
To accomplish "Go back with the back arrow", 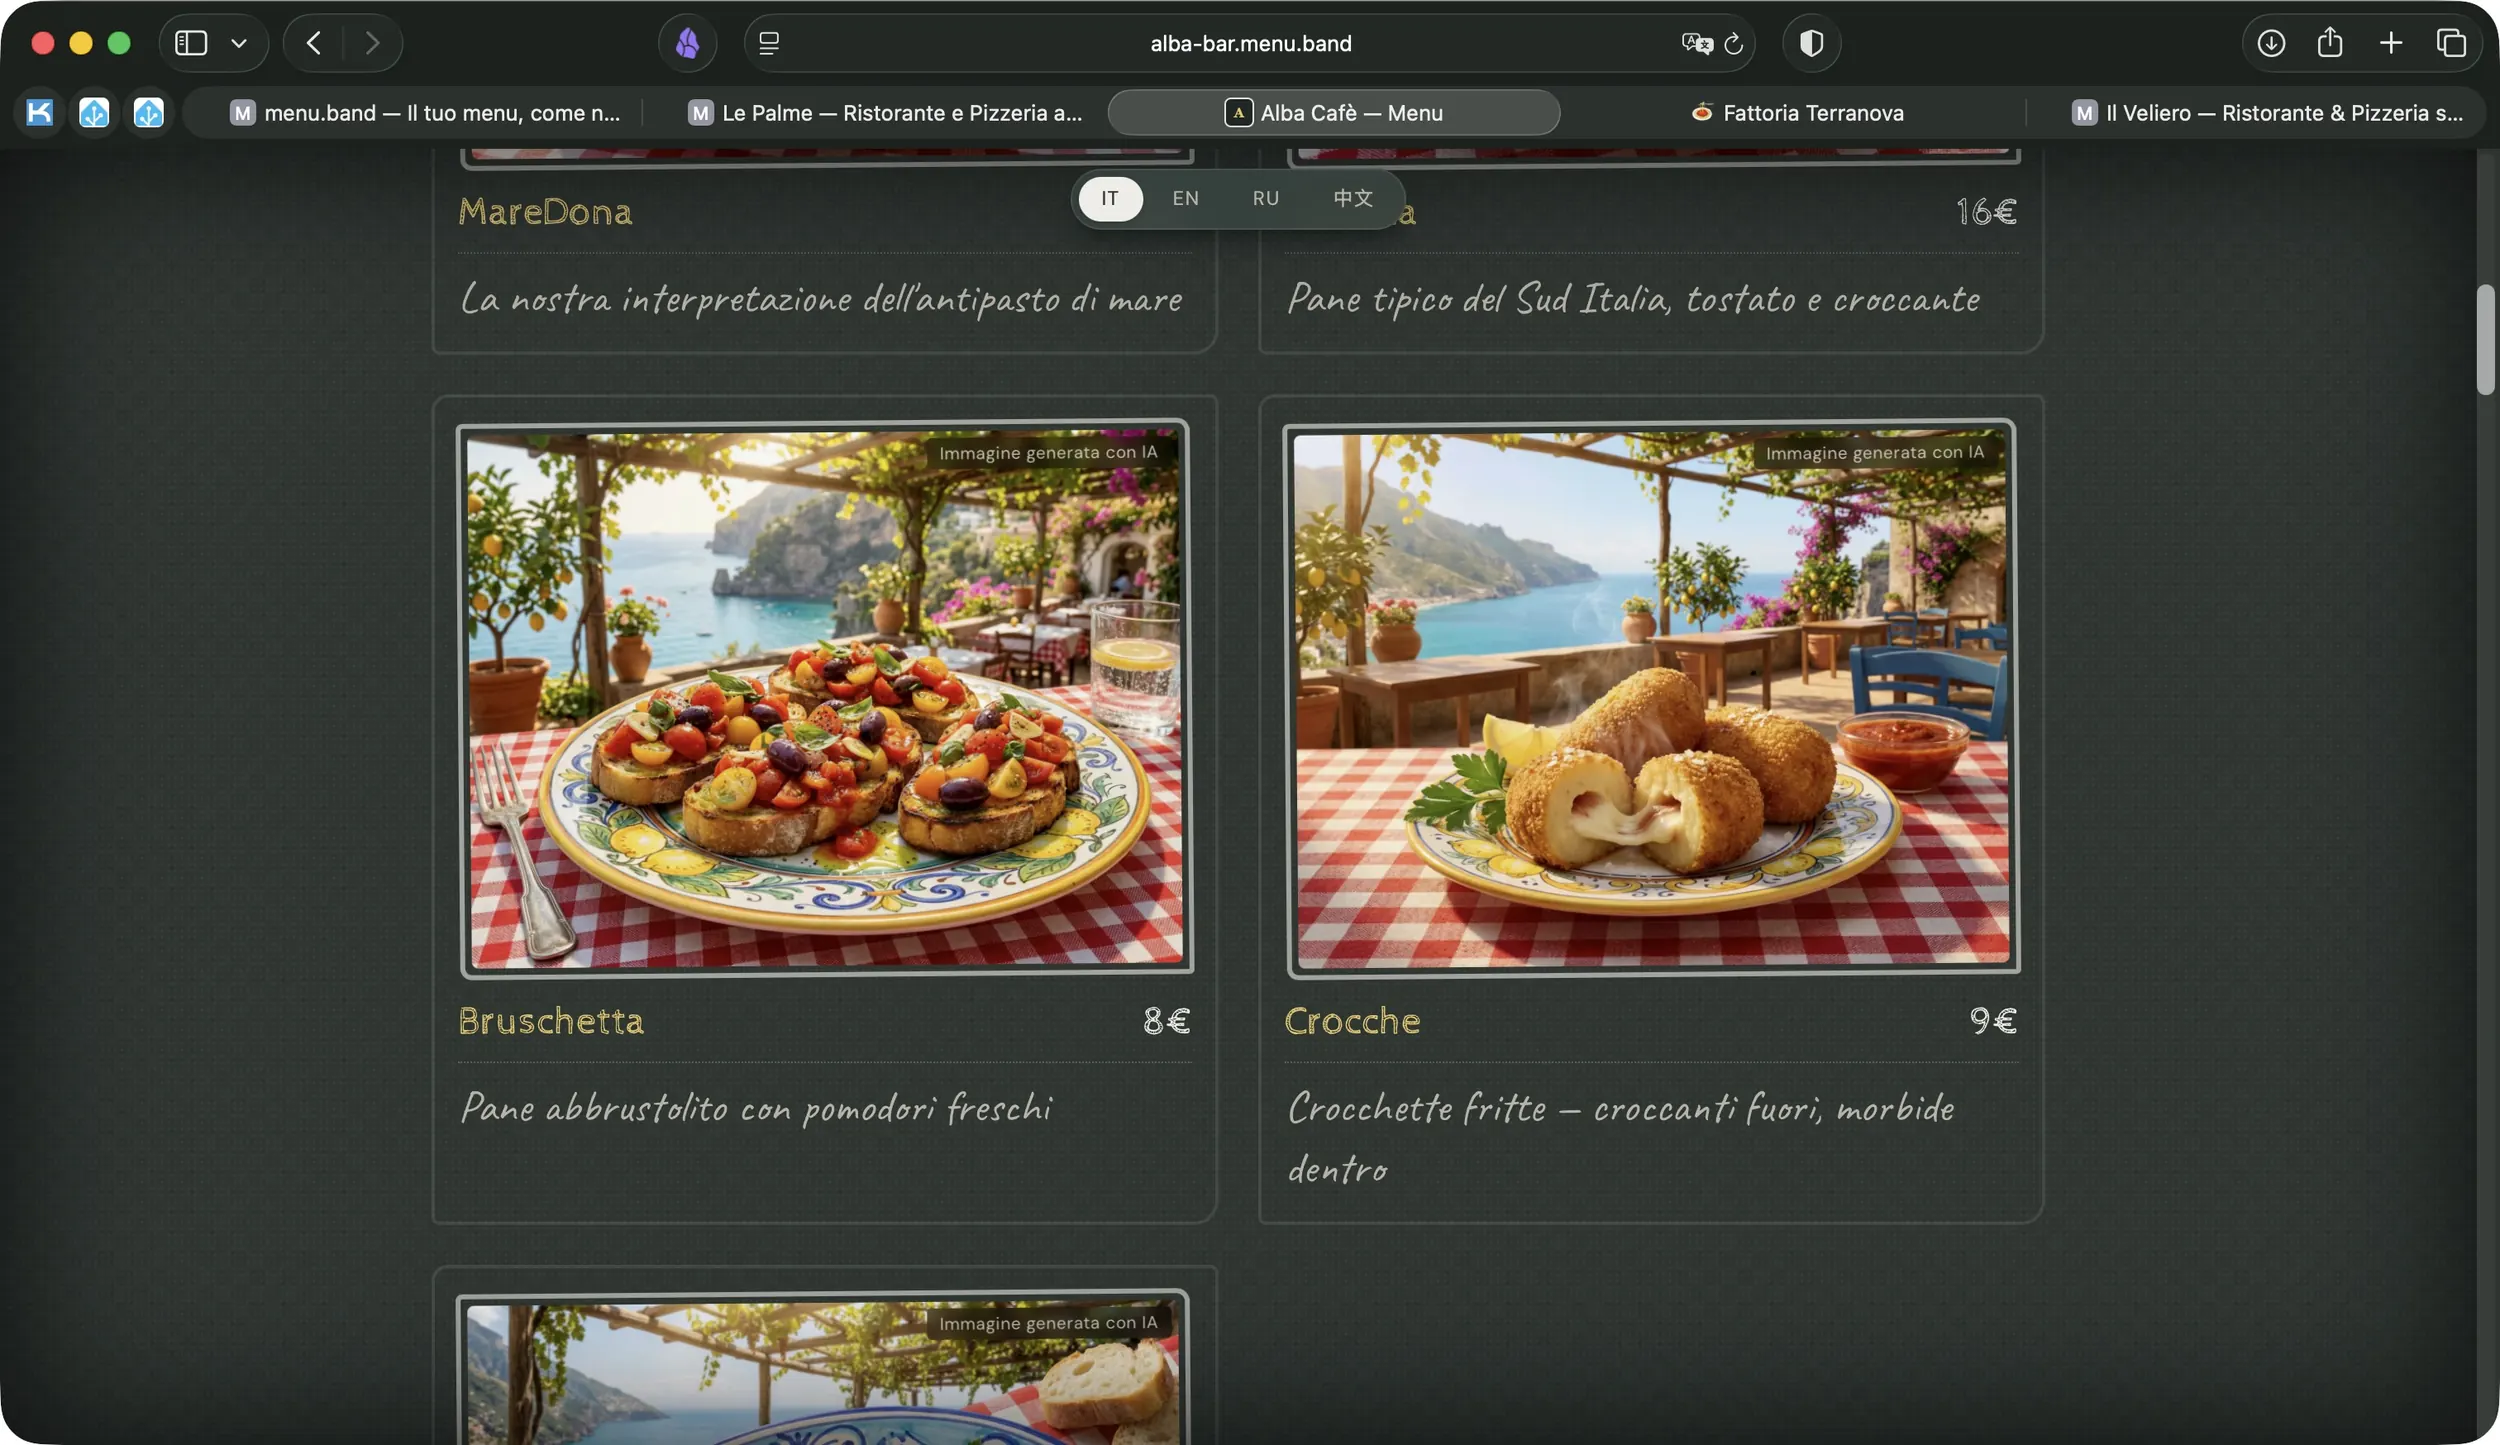I will [314, 43].
